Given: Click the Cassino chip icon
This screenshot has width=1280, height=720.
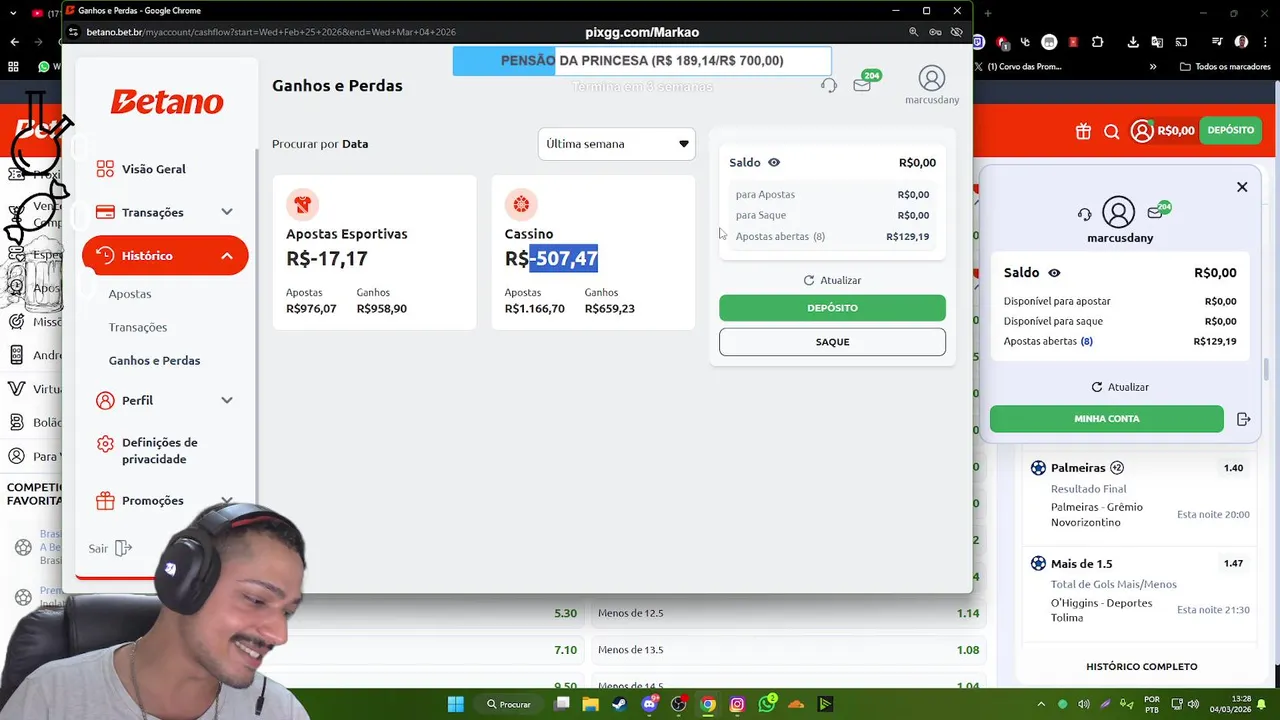Looking at the screenshot, I should [521, 204].
